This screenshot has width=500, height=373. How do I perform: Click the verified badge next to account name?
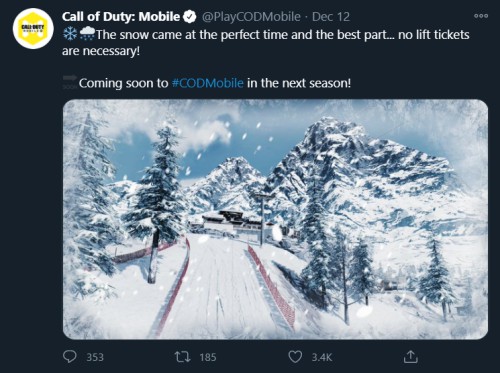190,17
